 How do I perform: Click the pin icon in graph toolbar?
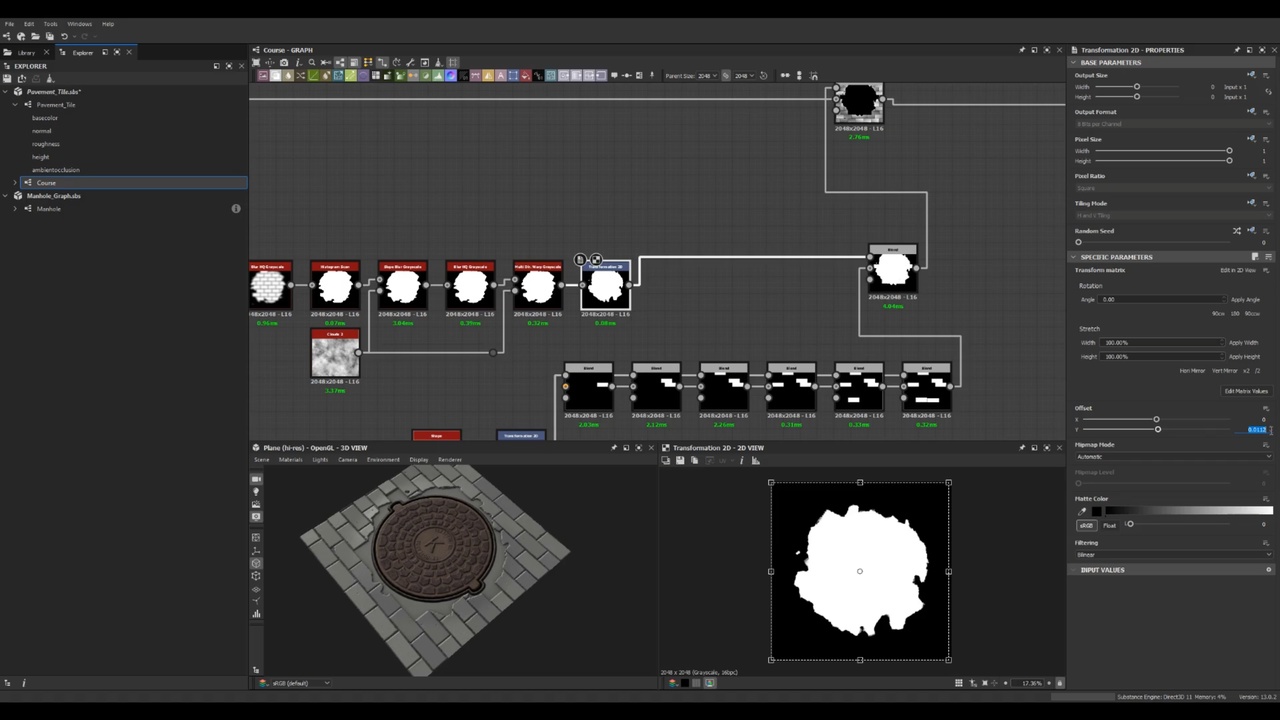[651, 75]
